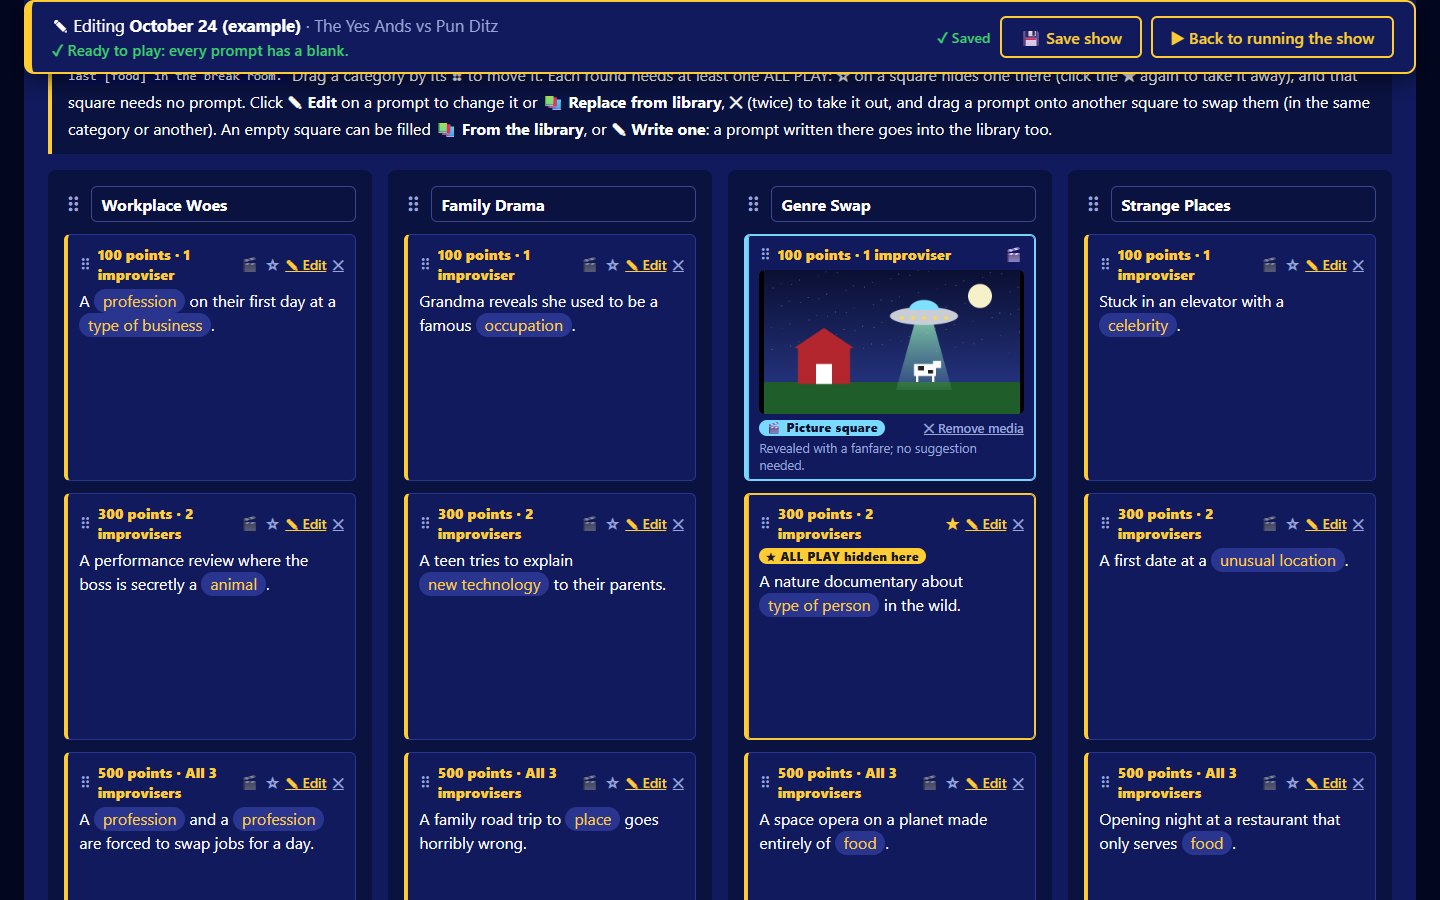1440x900 pixels.
Task: Click media icon on 'performance review' card
Action: (x=250, y=524)
